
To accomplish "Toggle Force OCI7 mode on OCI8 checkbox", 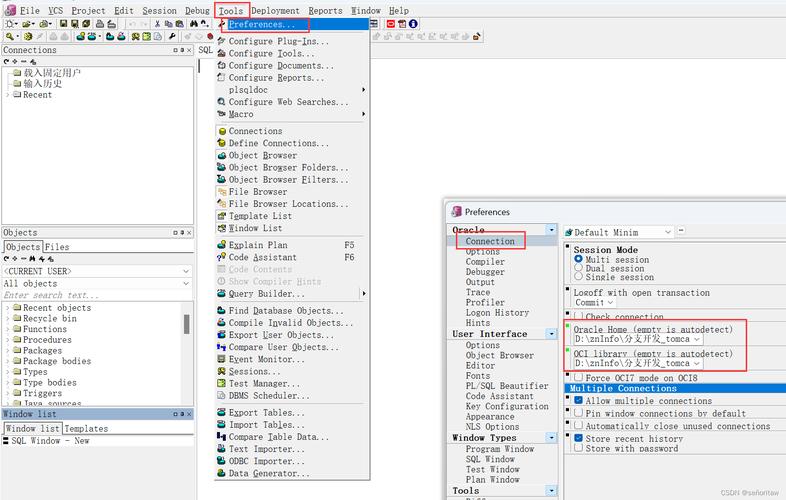I will click(578, 377).
